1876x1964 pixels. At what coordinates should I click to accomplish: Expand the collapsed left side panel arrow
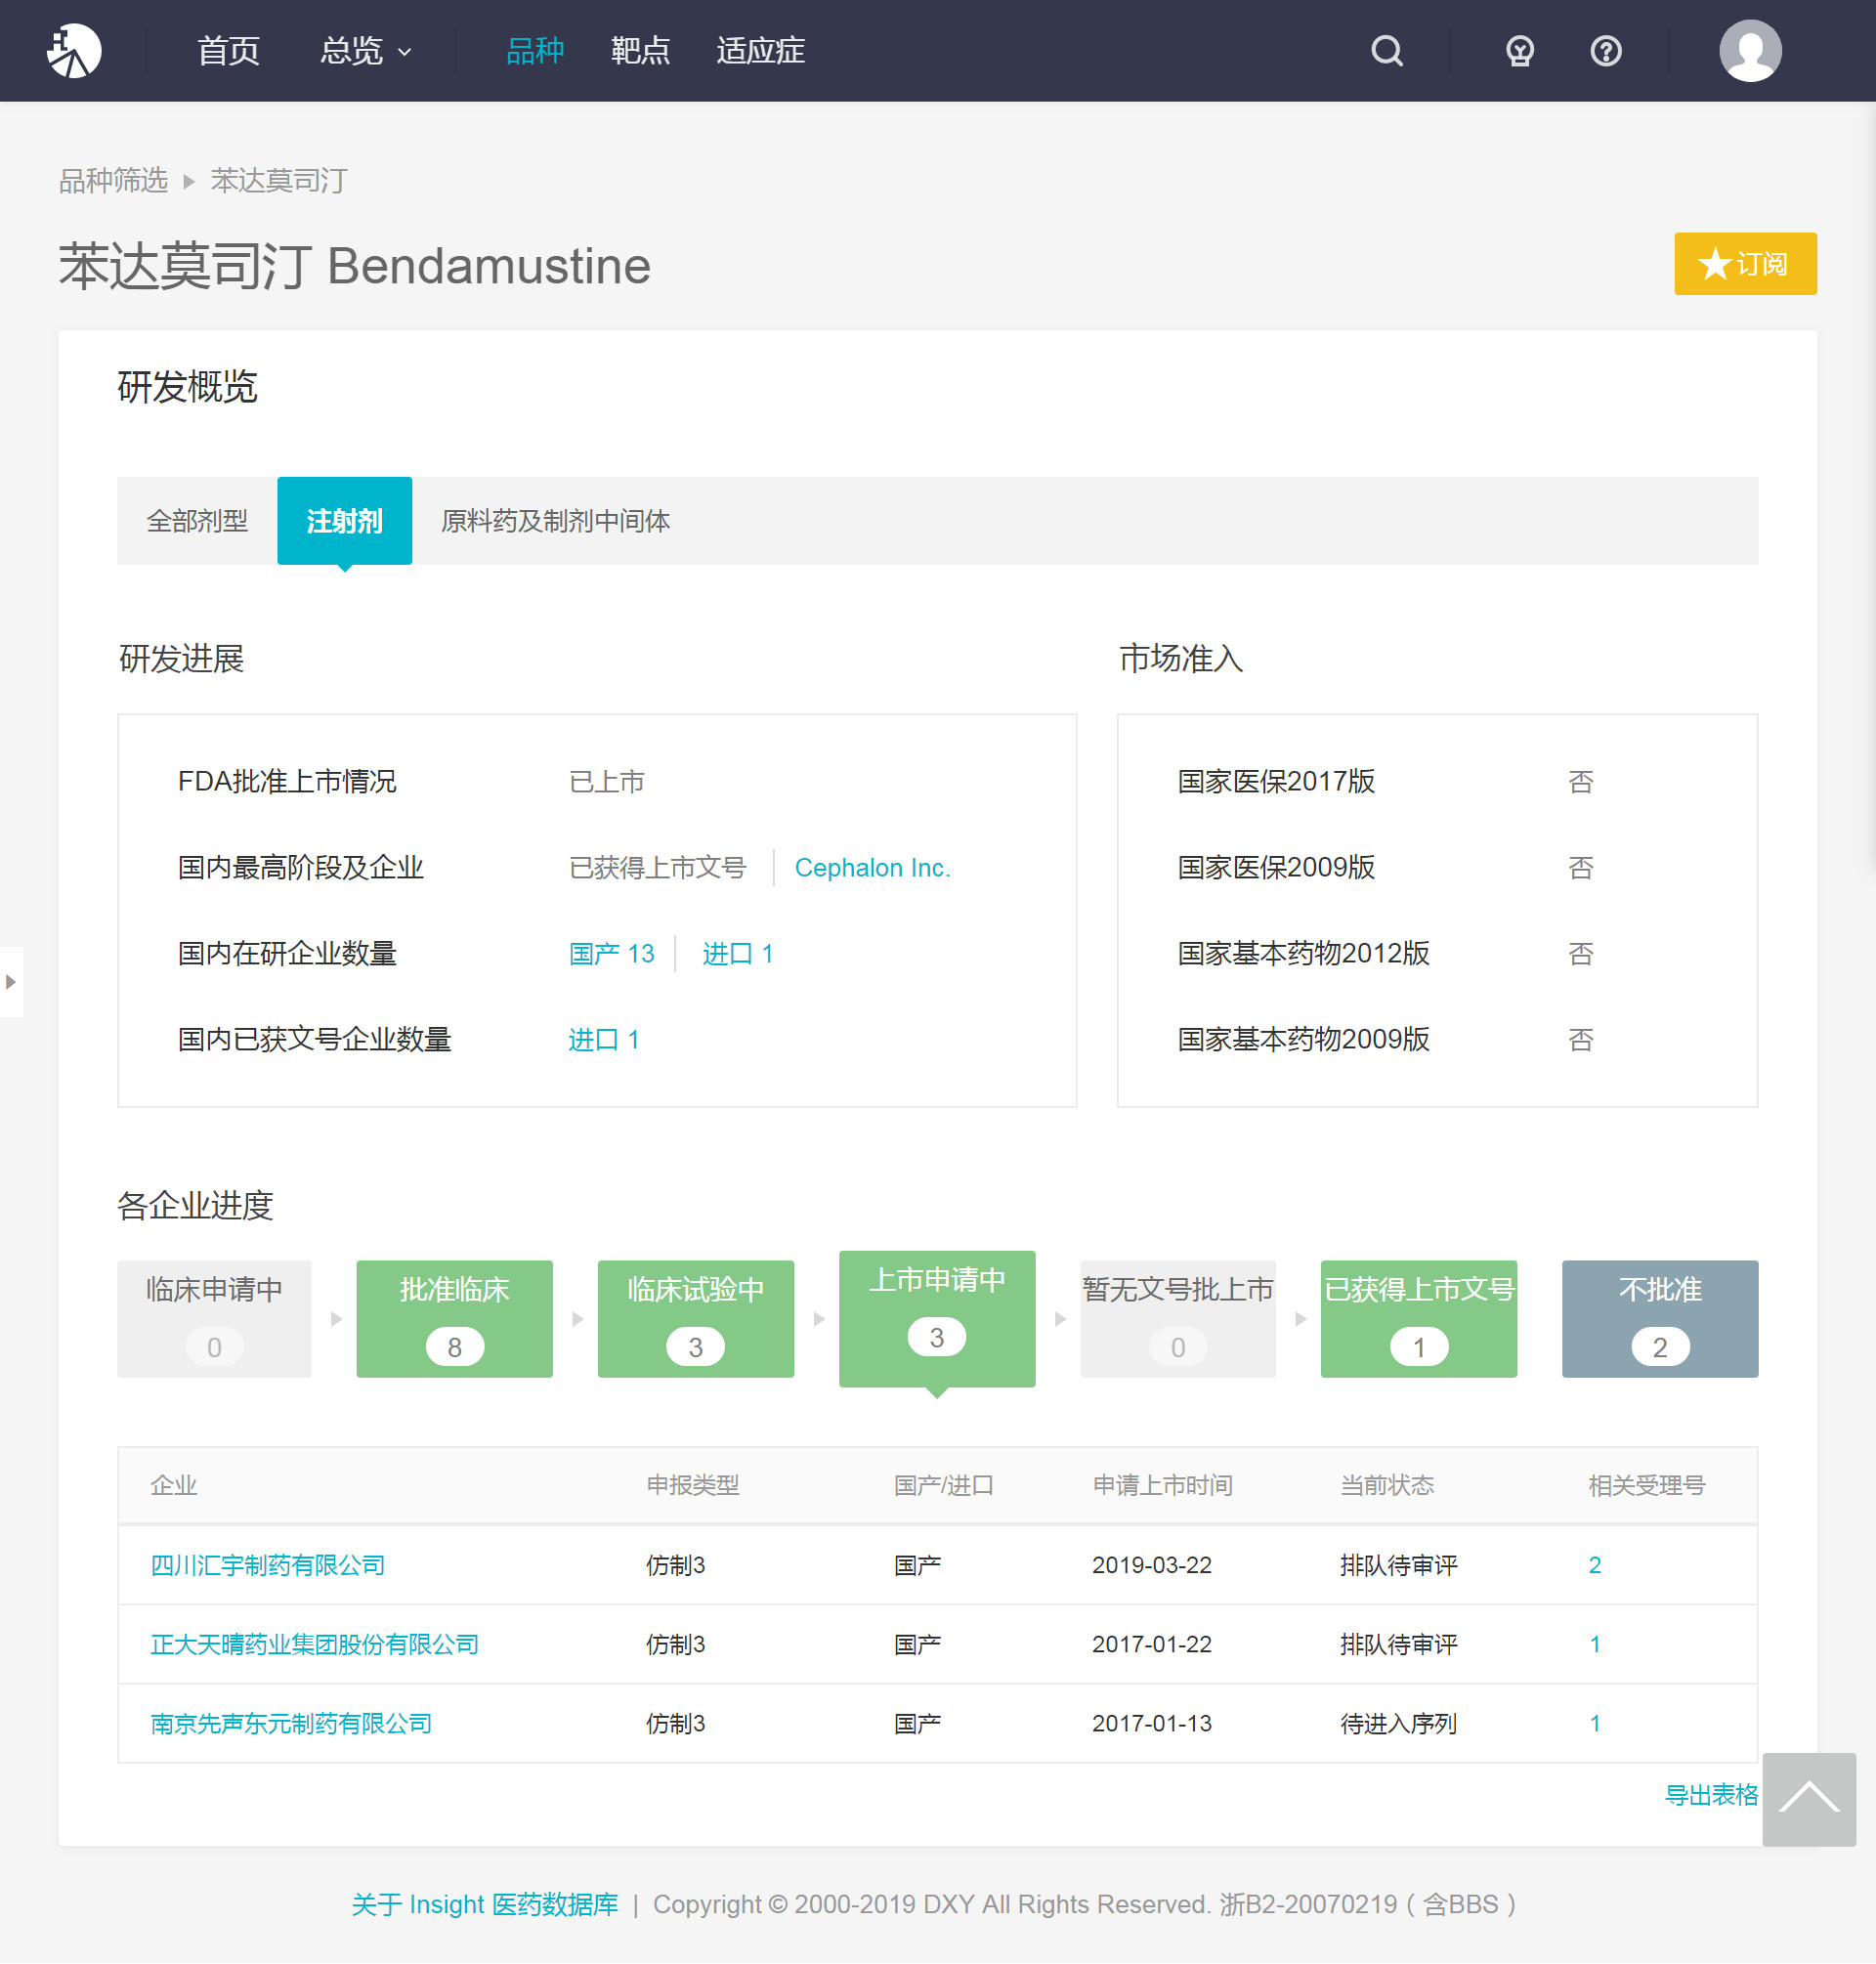coord(10,982)
